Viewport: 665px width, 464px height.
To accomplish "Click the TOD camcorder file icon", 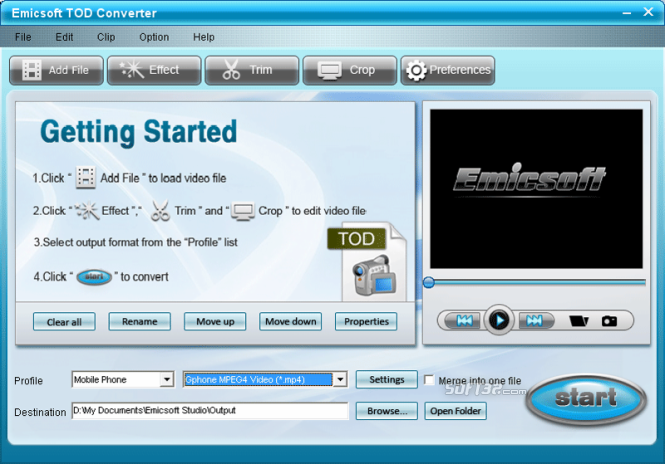I will click(368, 262).
